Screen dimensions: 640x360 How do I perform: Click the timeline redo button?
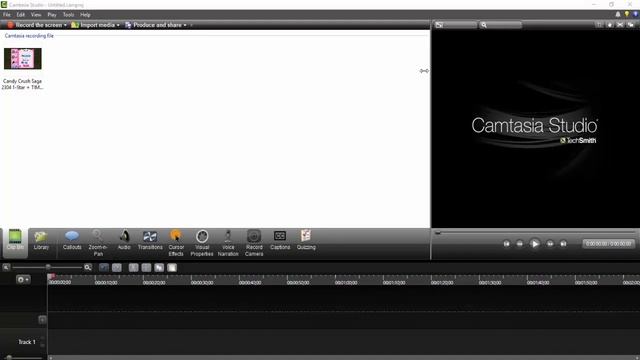tap(117, 268)
